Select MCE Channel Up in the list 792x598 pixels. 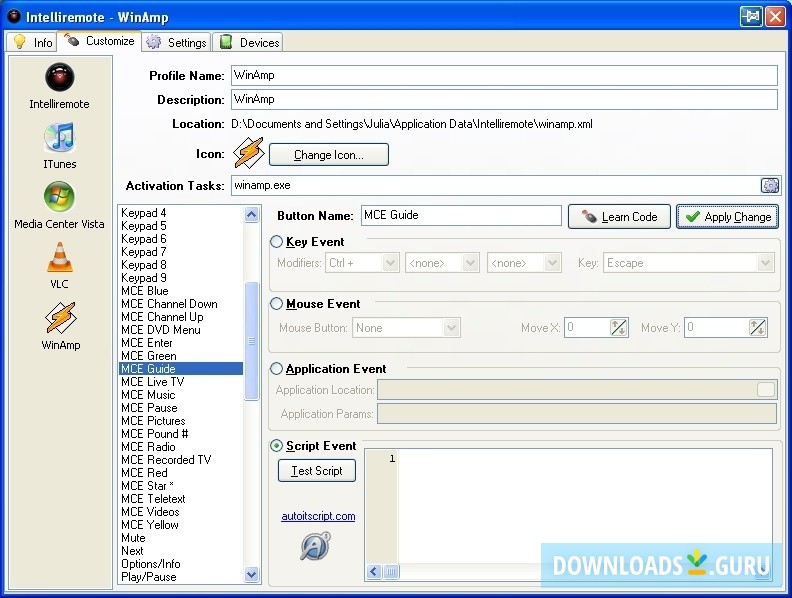[x=181, y=317]
